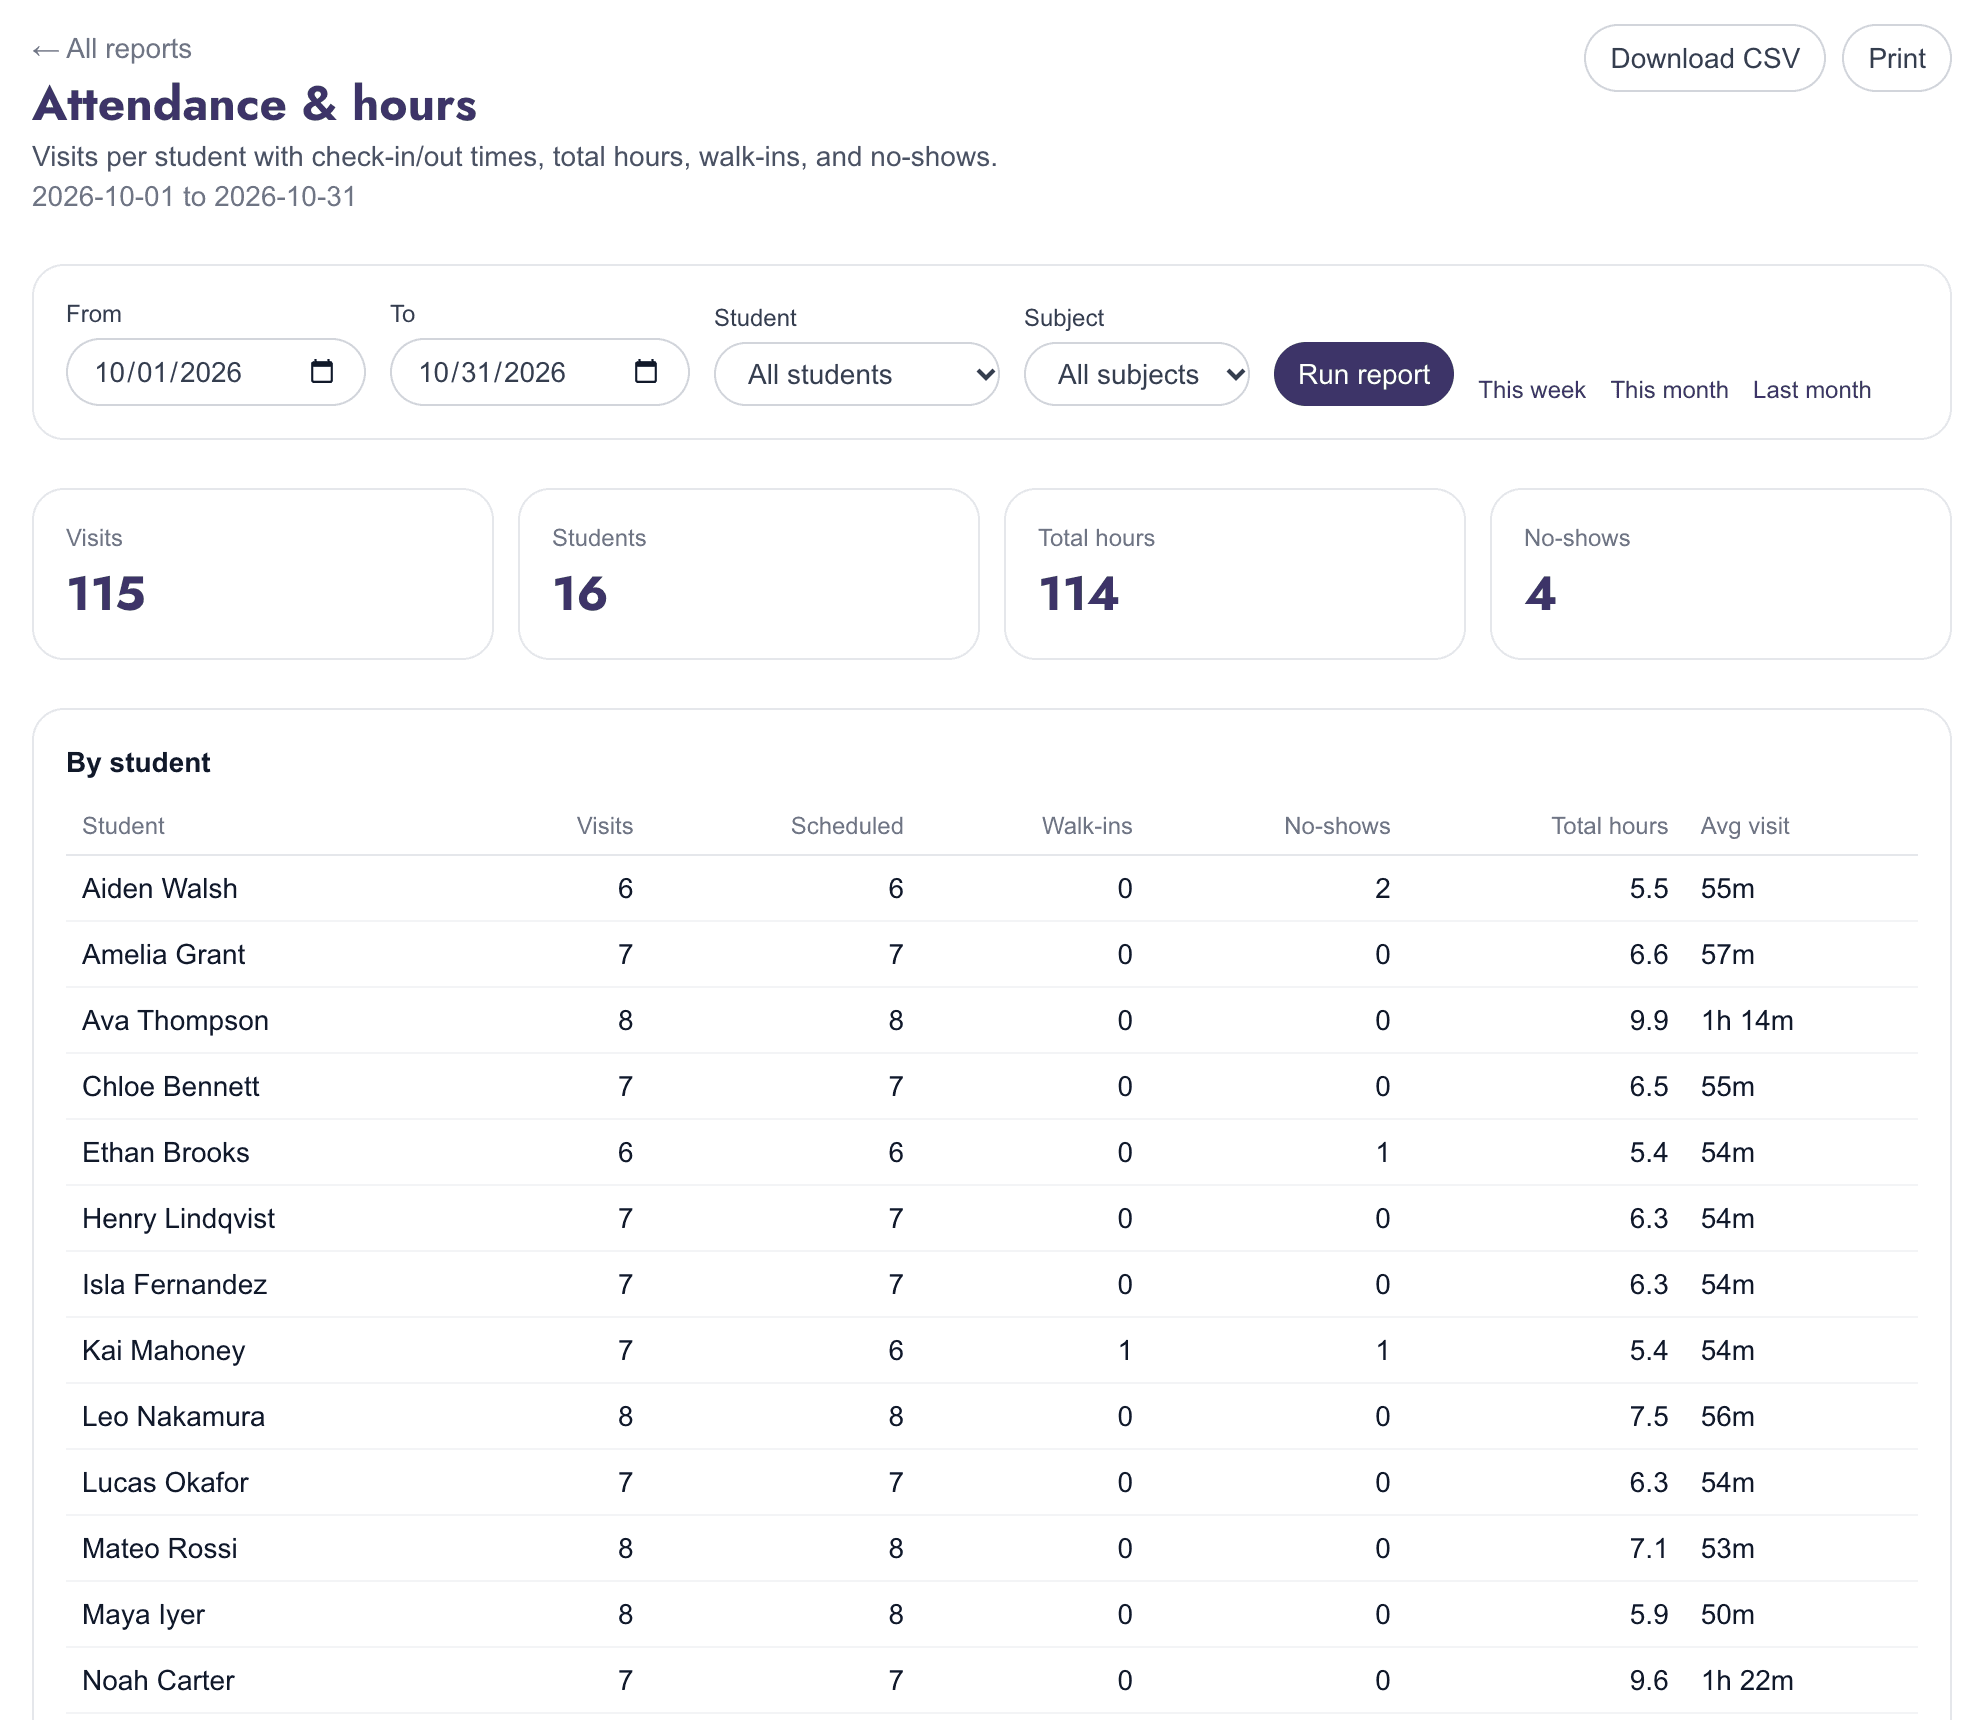Click the From date field 10/01/2026
The width and height of the screenshot is (1984, 1720).
coord(216,372)
